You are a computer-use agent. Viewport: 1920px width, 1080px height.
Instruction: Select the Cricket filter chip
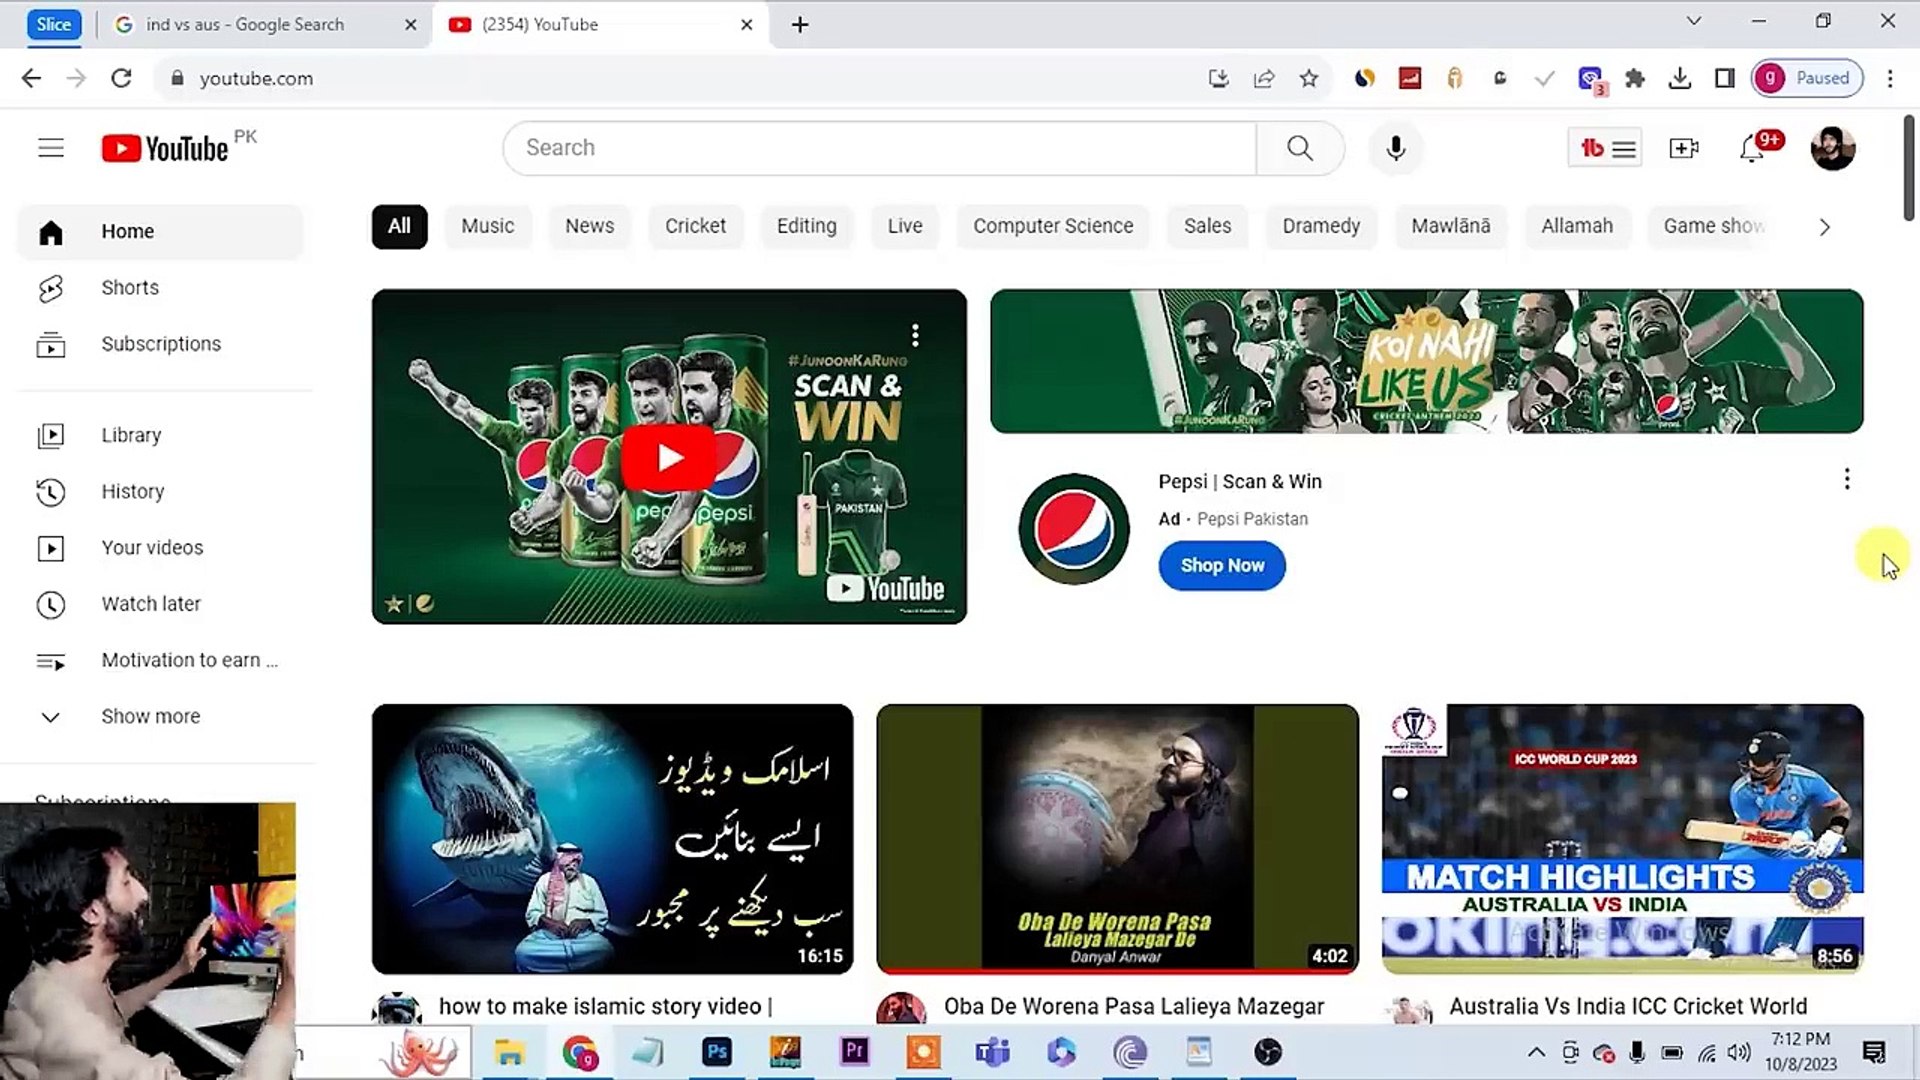(696, 226)
